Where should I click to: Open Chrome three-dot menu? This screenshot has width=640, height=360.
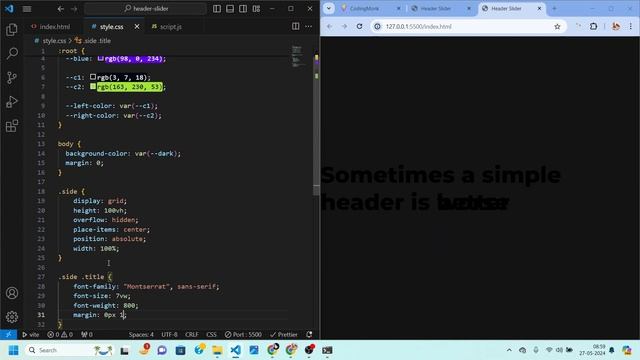631,27
